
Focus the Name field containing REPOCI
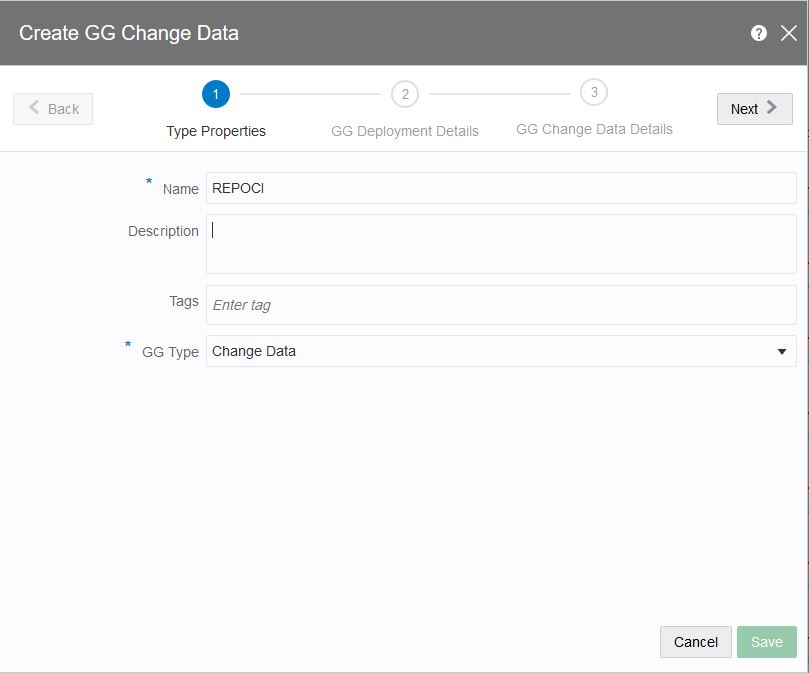coord(501,188)
